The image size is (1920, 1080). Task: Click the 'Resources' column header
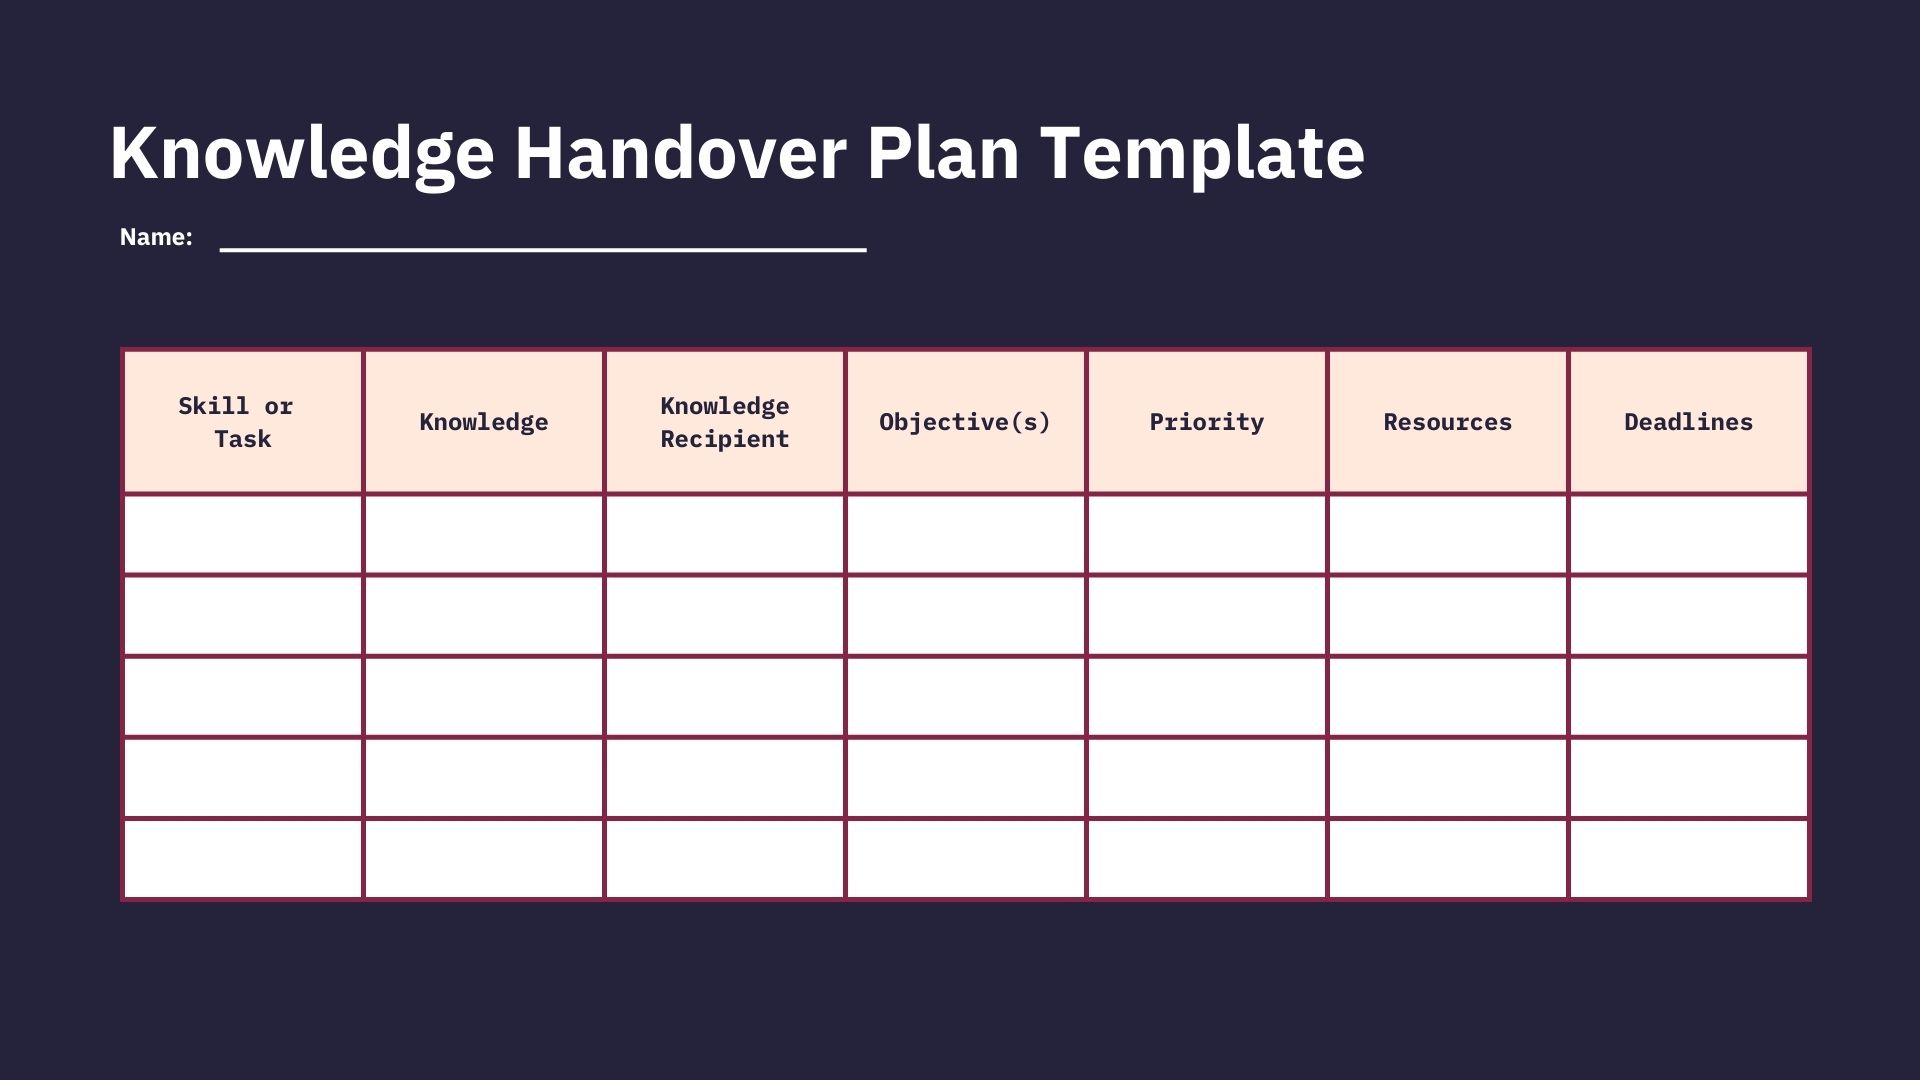tap(1447, 422)
